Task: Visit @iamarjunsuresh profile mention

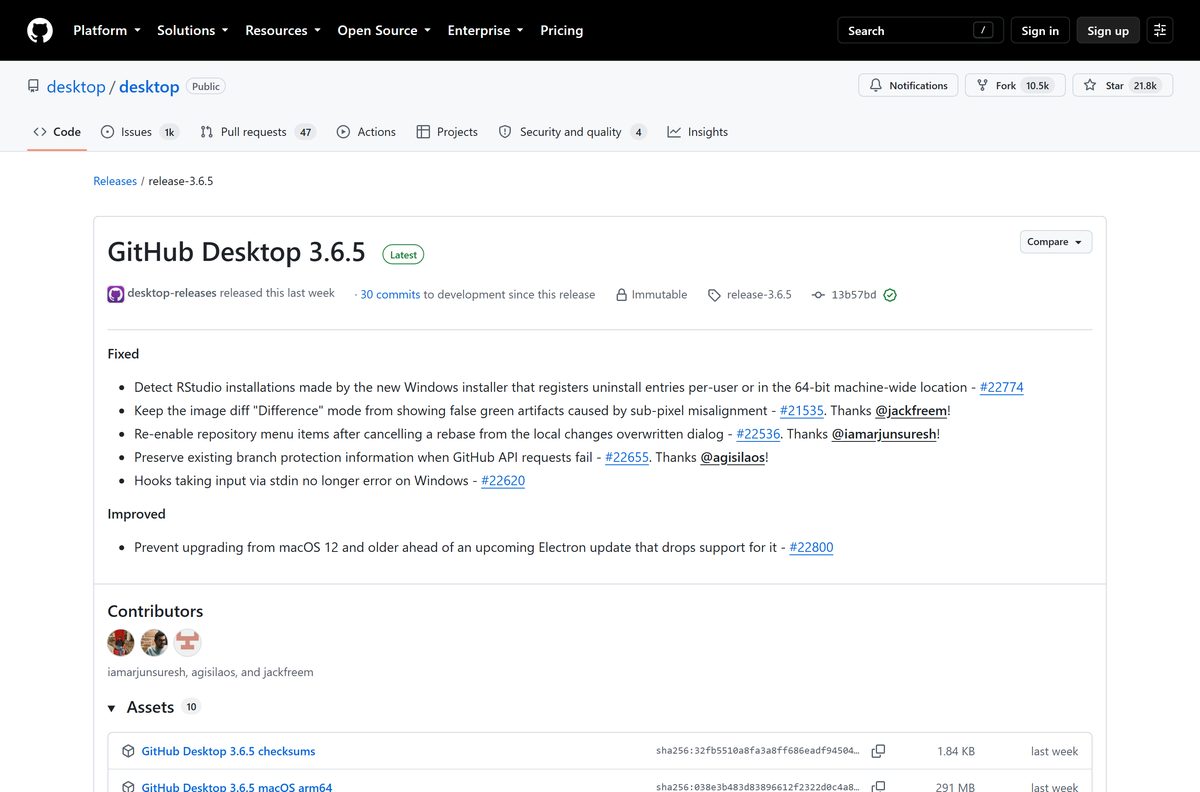Action: [x=884, y=434]
